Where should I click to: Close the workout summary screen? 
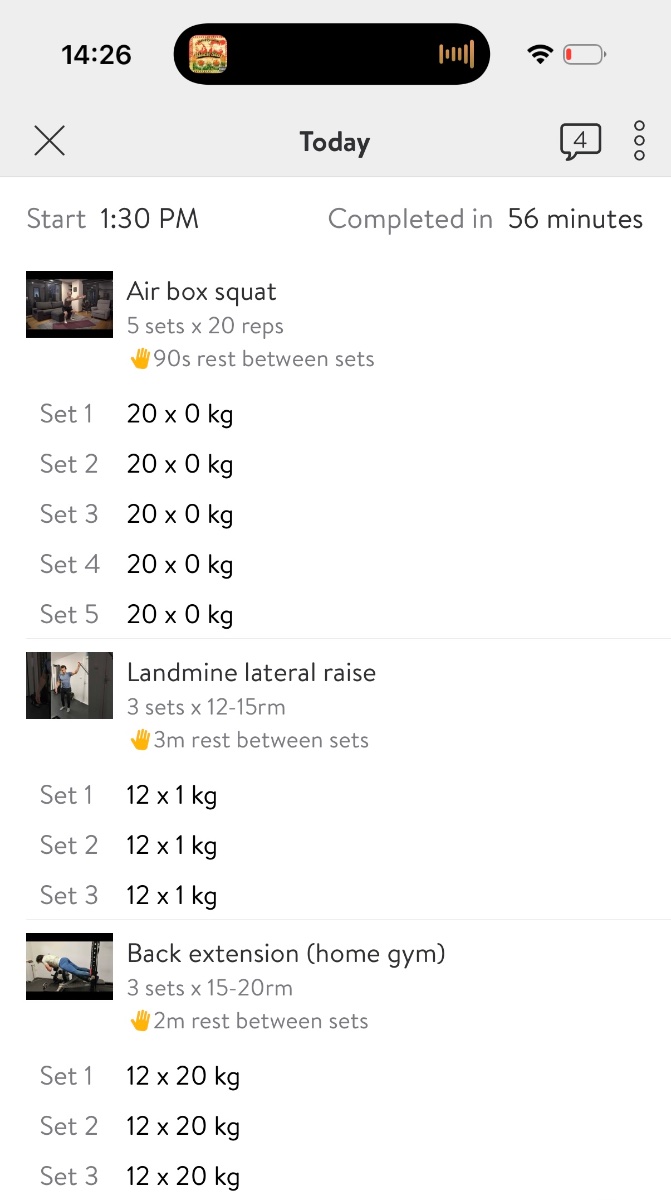point(49,141)
